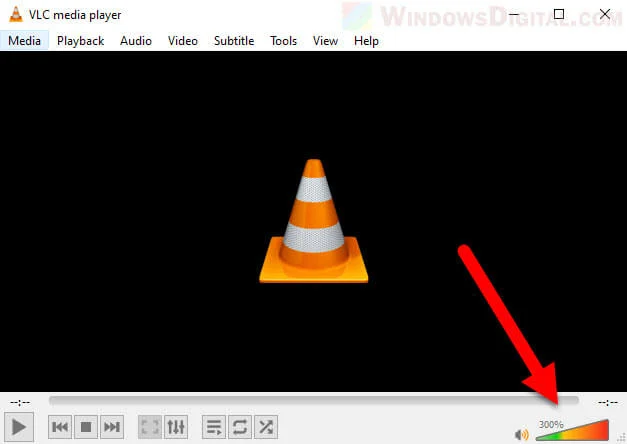Click the elapsed time label at left
The width and height of the screenshot is (627, 444).
point(20,402)
